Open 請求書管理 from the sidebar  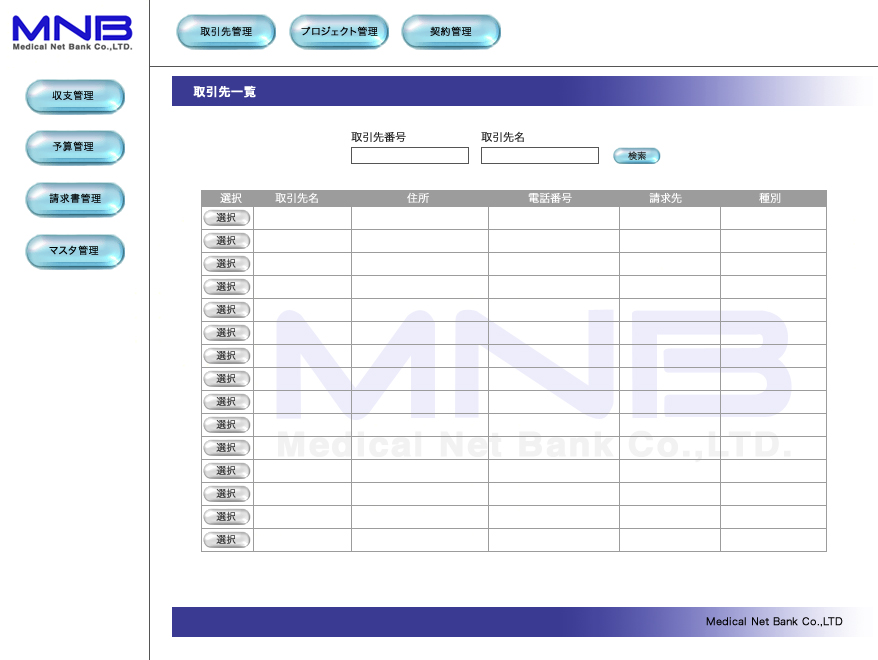74,199
